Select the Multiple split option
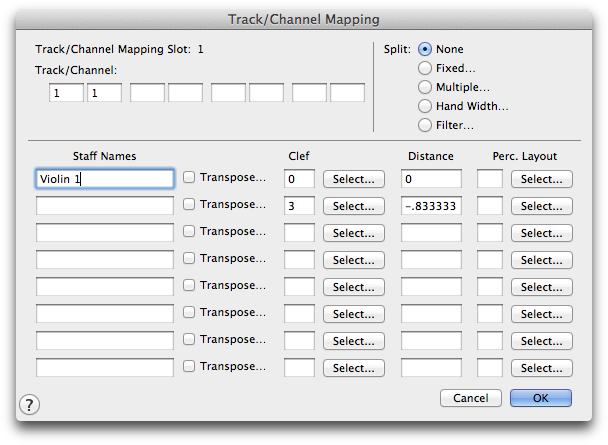 coord(425,87)
